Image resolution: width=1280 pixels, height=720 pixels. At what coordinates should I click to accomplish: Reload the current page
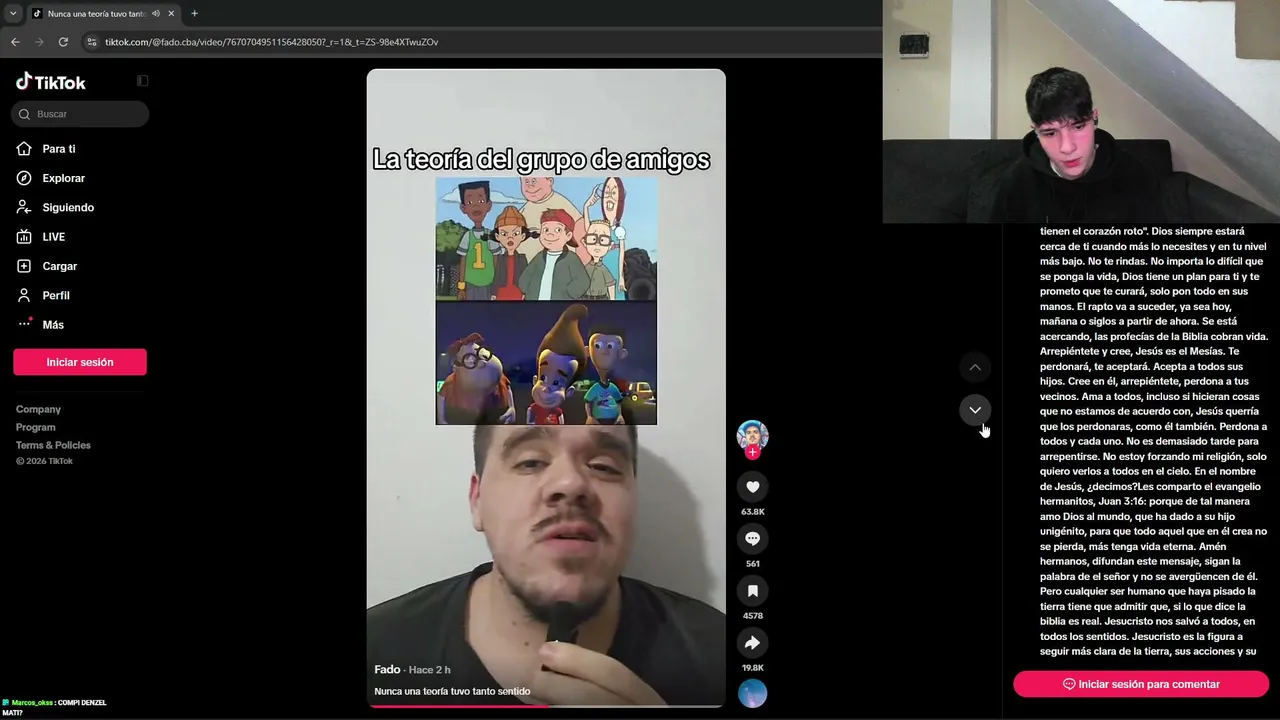(x=63, y=42)
